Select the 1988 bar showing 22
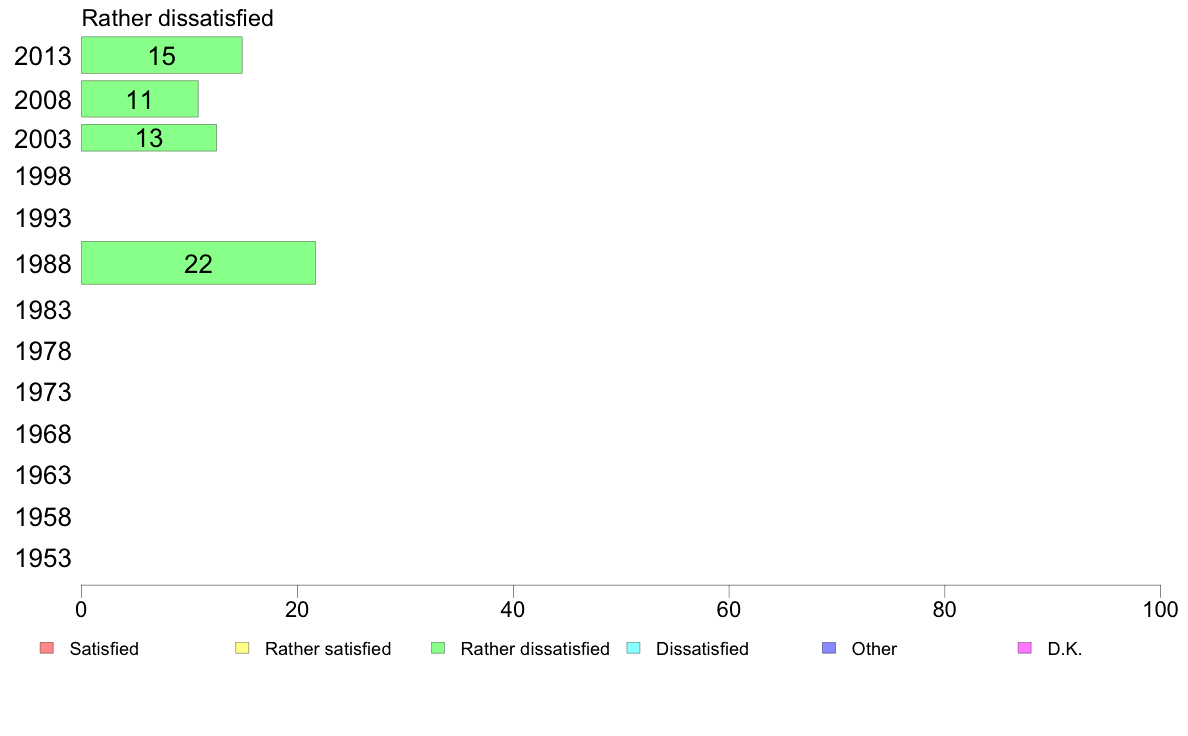The width and height of the screenshot is (1188, 736). (199, 263)
